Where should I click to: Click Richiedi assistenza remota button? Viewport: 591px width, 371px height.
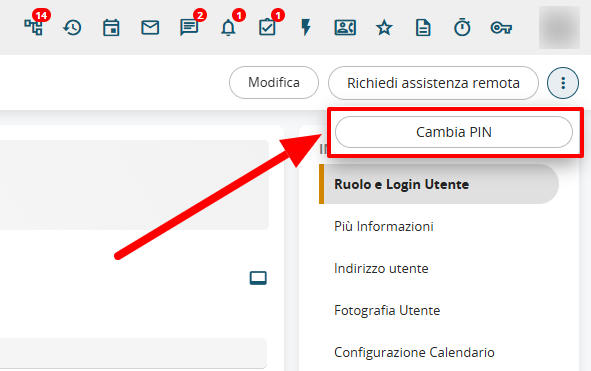click(x=433, y=83)
